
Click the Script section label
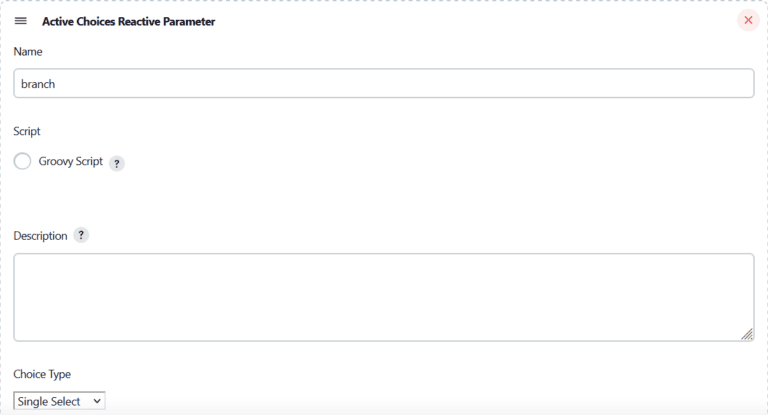click(26, 131)
